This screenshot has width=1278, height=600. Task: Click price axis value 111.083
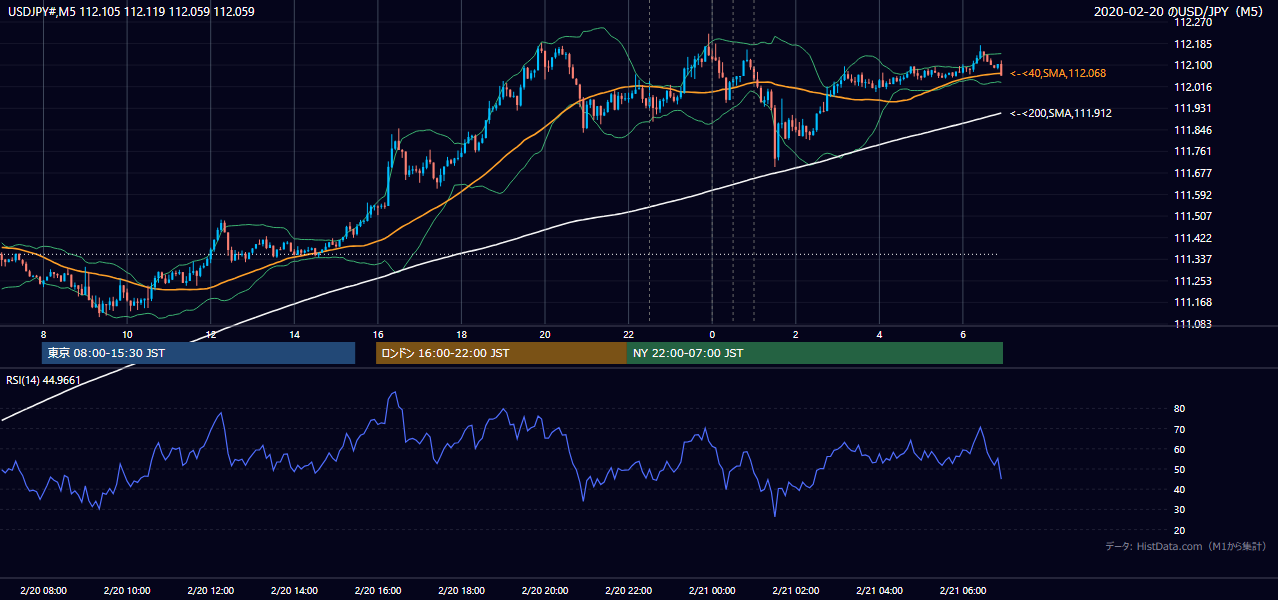pyautogui.click(x=1194, y=324)
